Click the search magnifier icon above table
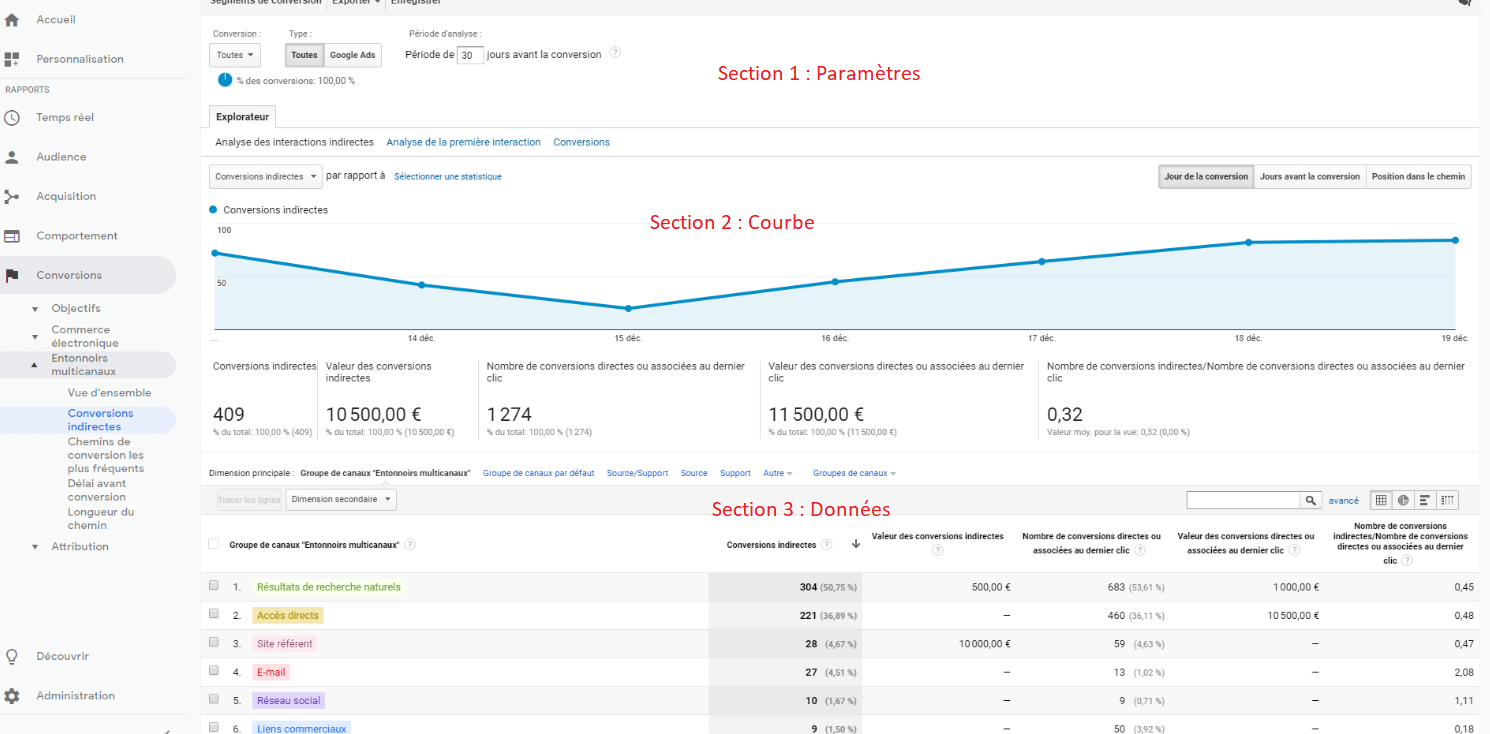The width and height of the screenshot is (1490, 734). [1310, 500]
